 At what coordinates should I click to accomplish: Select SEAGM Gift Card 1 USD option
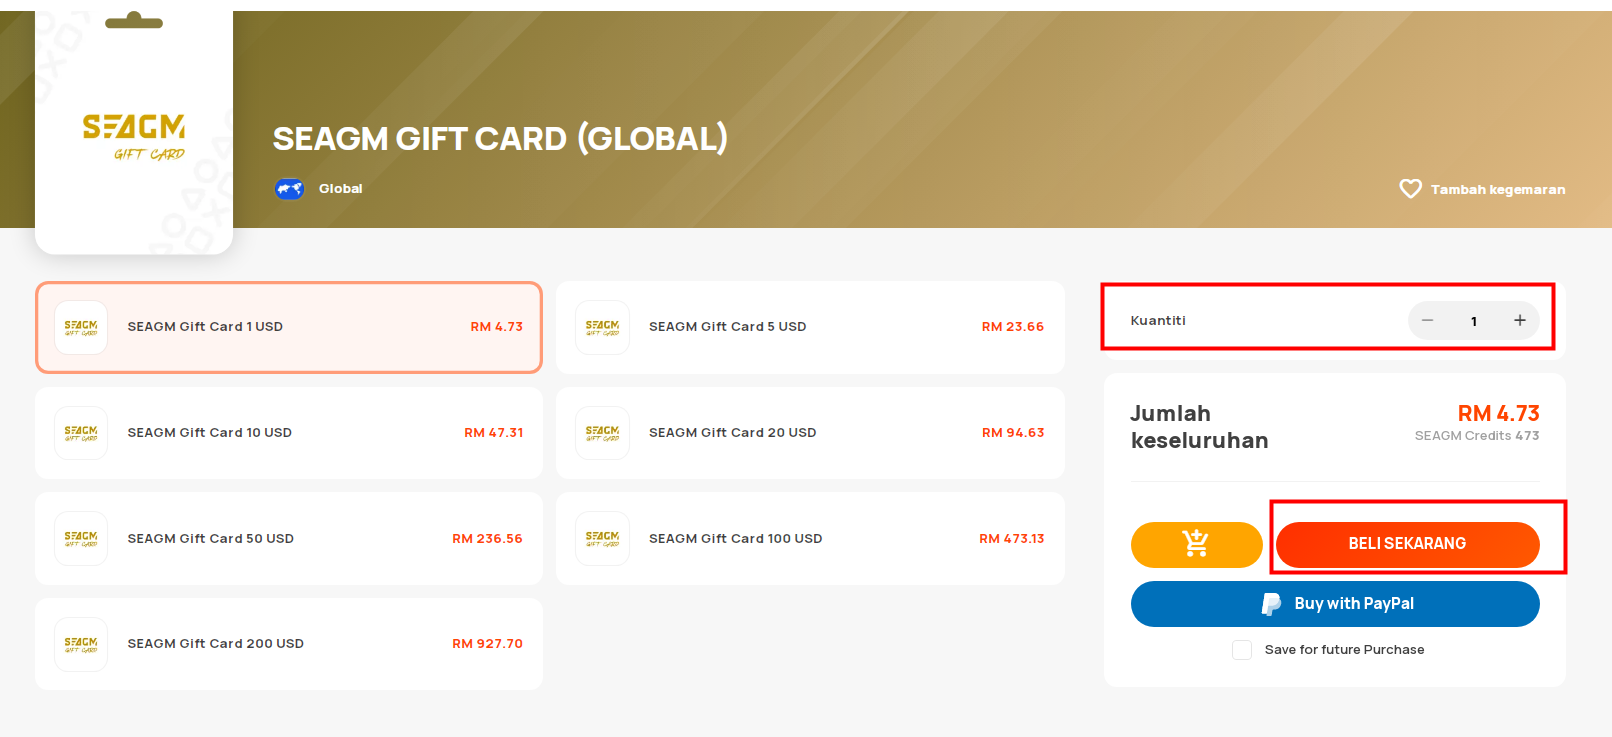click(289, 327)
